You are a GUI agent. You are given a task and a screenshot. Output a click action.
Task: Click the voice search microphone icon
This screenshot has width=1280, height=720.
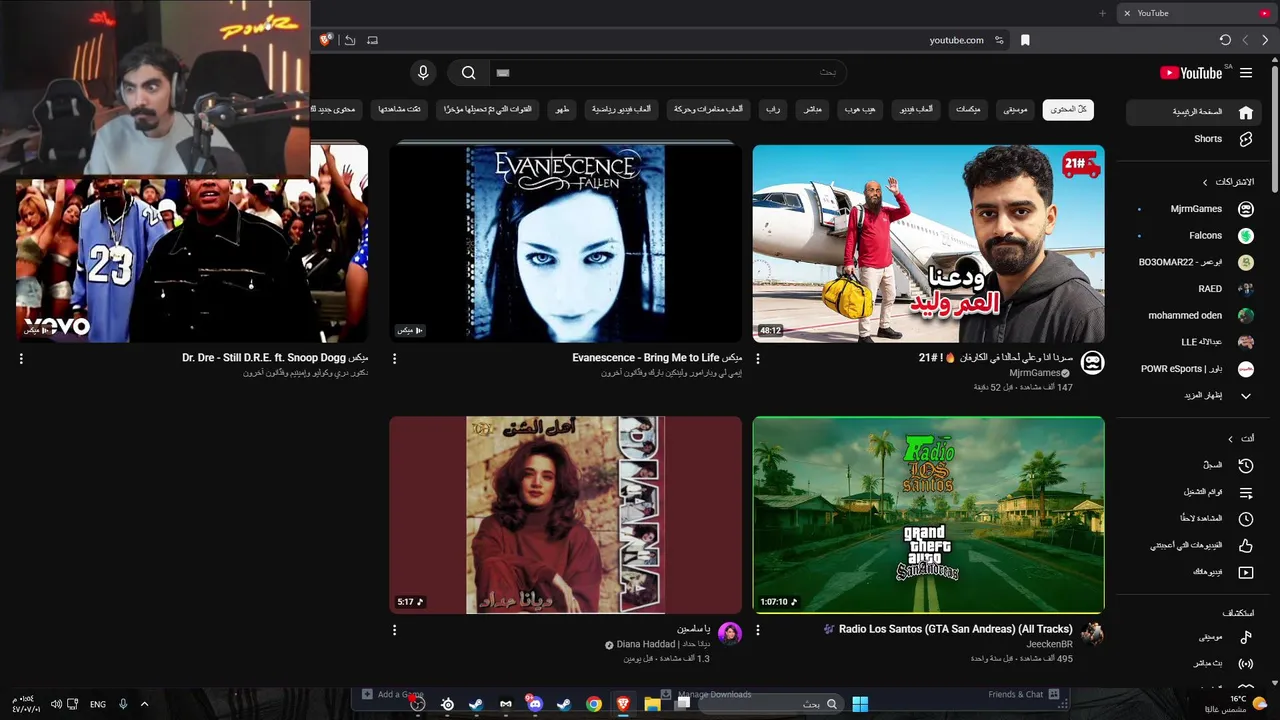coord(423,72)
